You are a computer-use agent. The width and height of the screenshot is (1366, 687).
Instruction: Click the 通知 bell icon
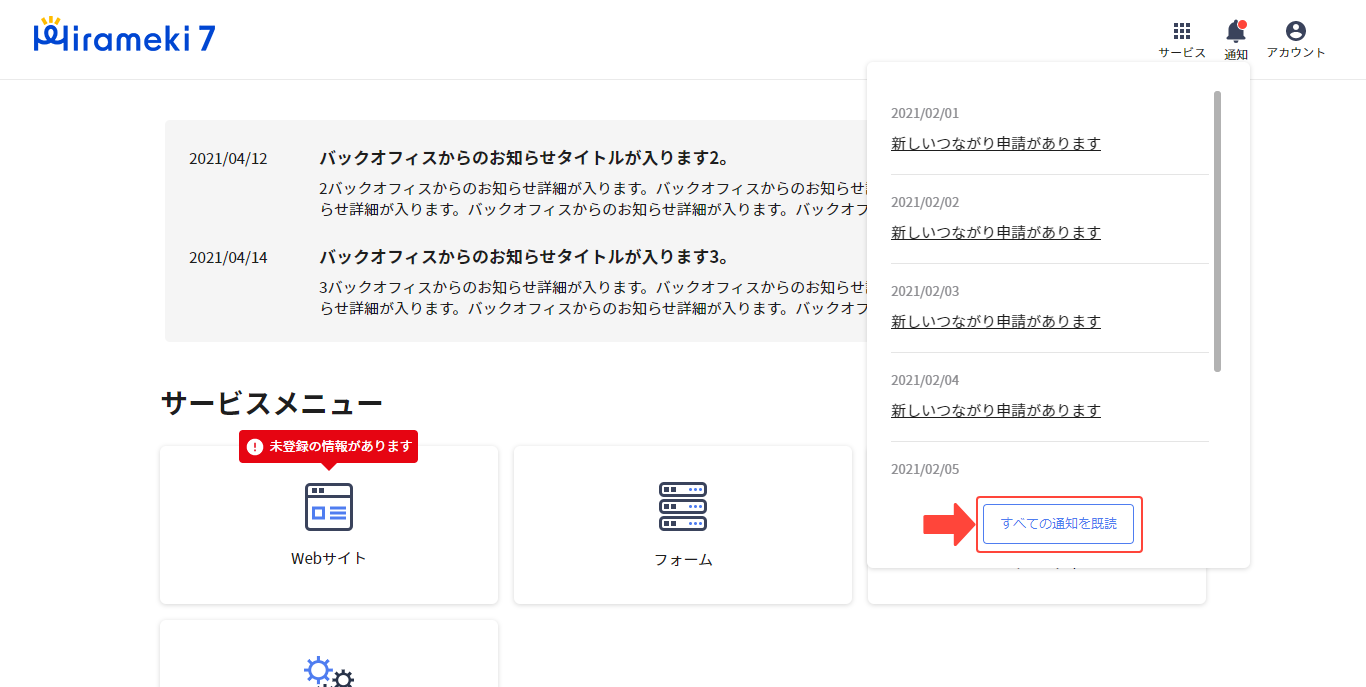coord(1236,31)
